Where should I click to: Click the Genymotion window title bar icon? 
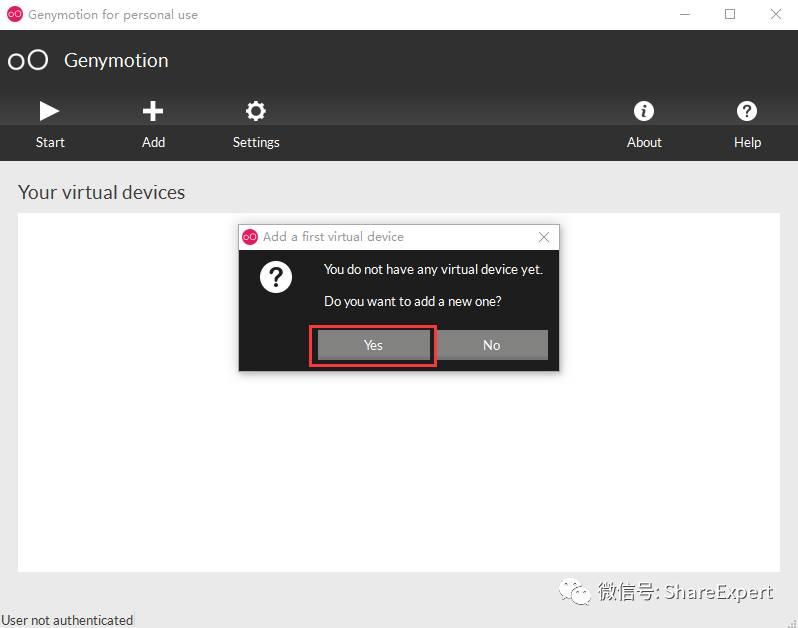pos(15,14)
